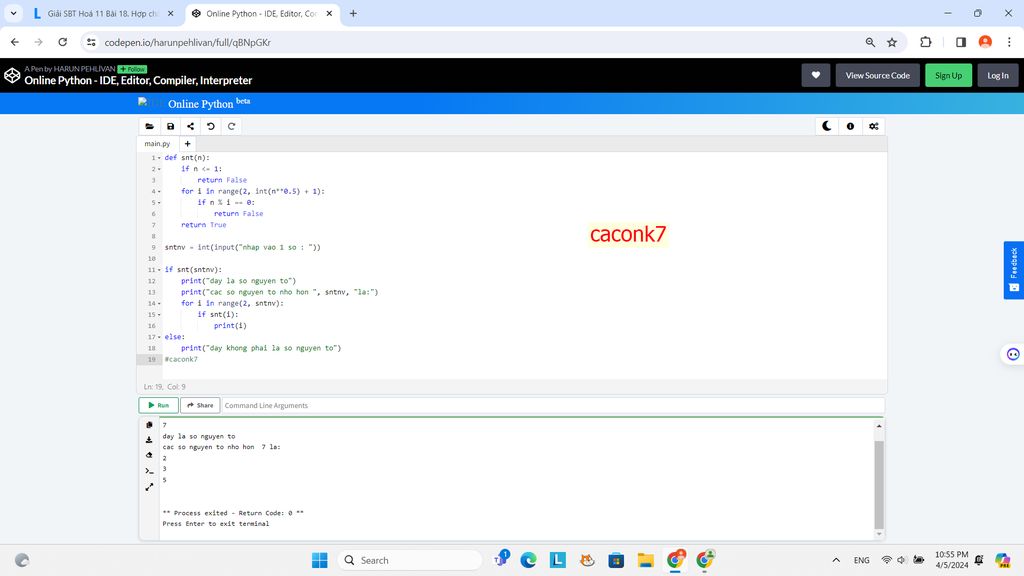Image resolution: width=1024 pixels, height=576 pixels.
Task: Fold the for loop at line 14
Action: pos(159,304)
